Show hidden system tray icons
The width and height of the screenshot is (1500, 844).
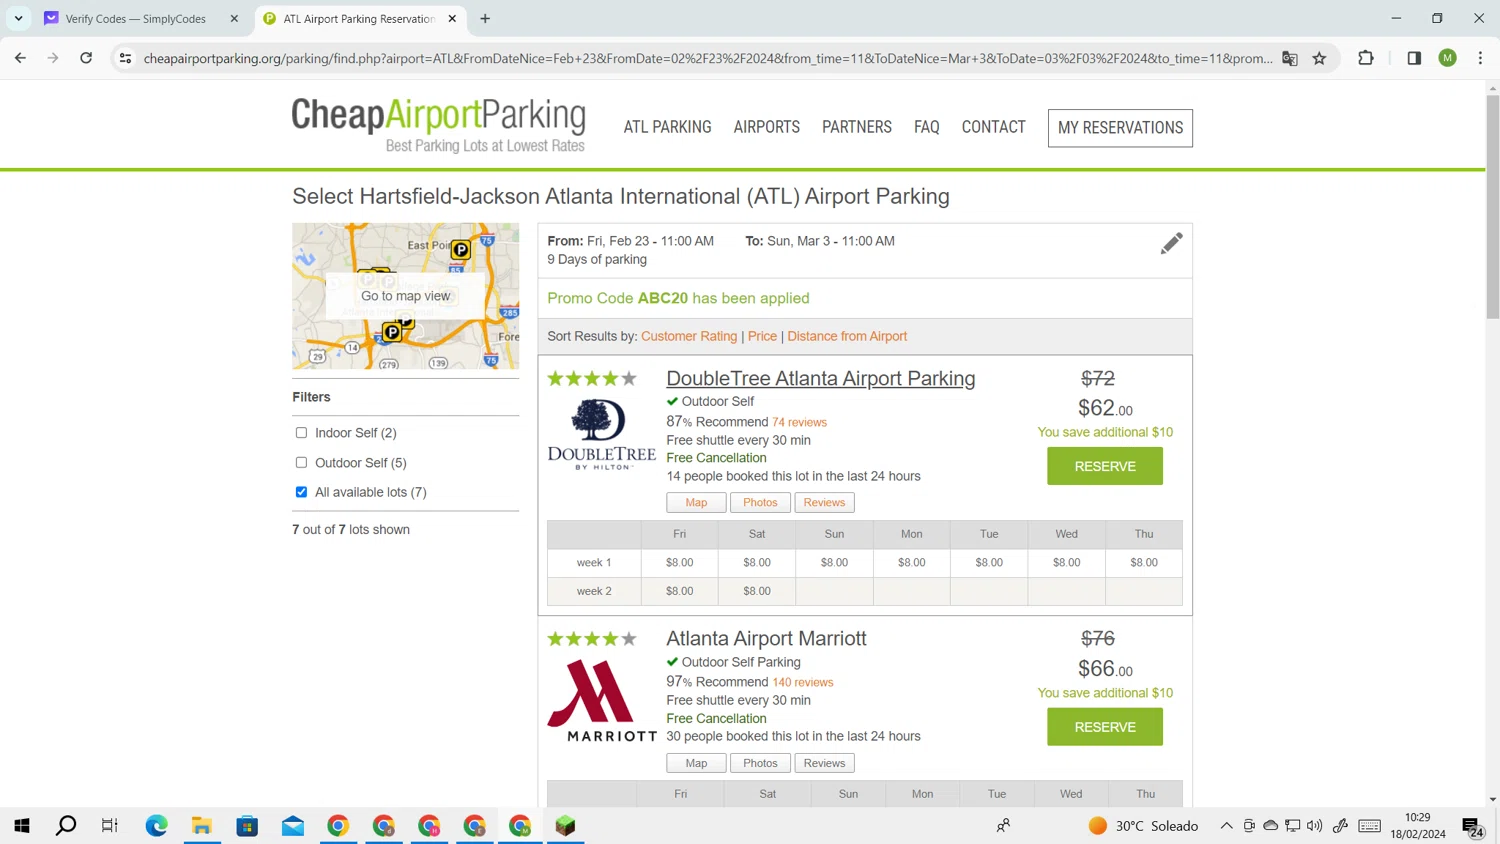pyautogui.click(x=1226, y=825)
